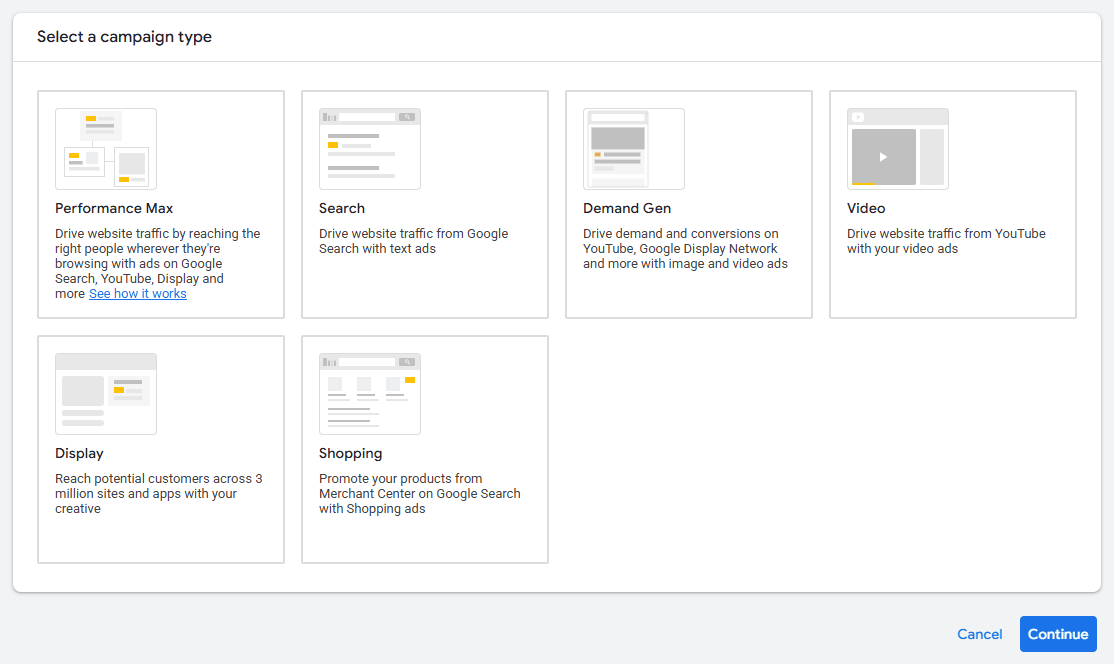Select the Demand Gen campaign illustration
This screenshot has width=1114, height=664.
634,149
